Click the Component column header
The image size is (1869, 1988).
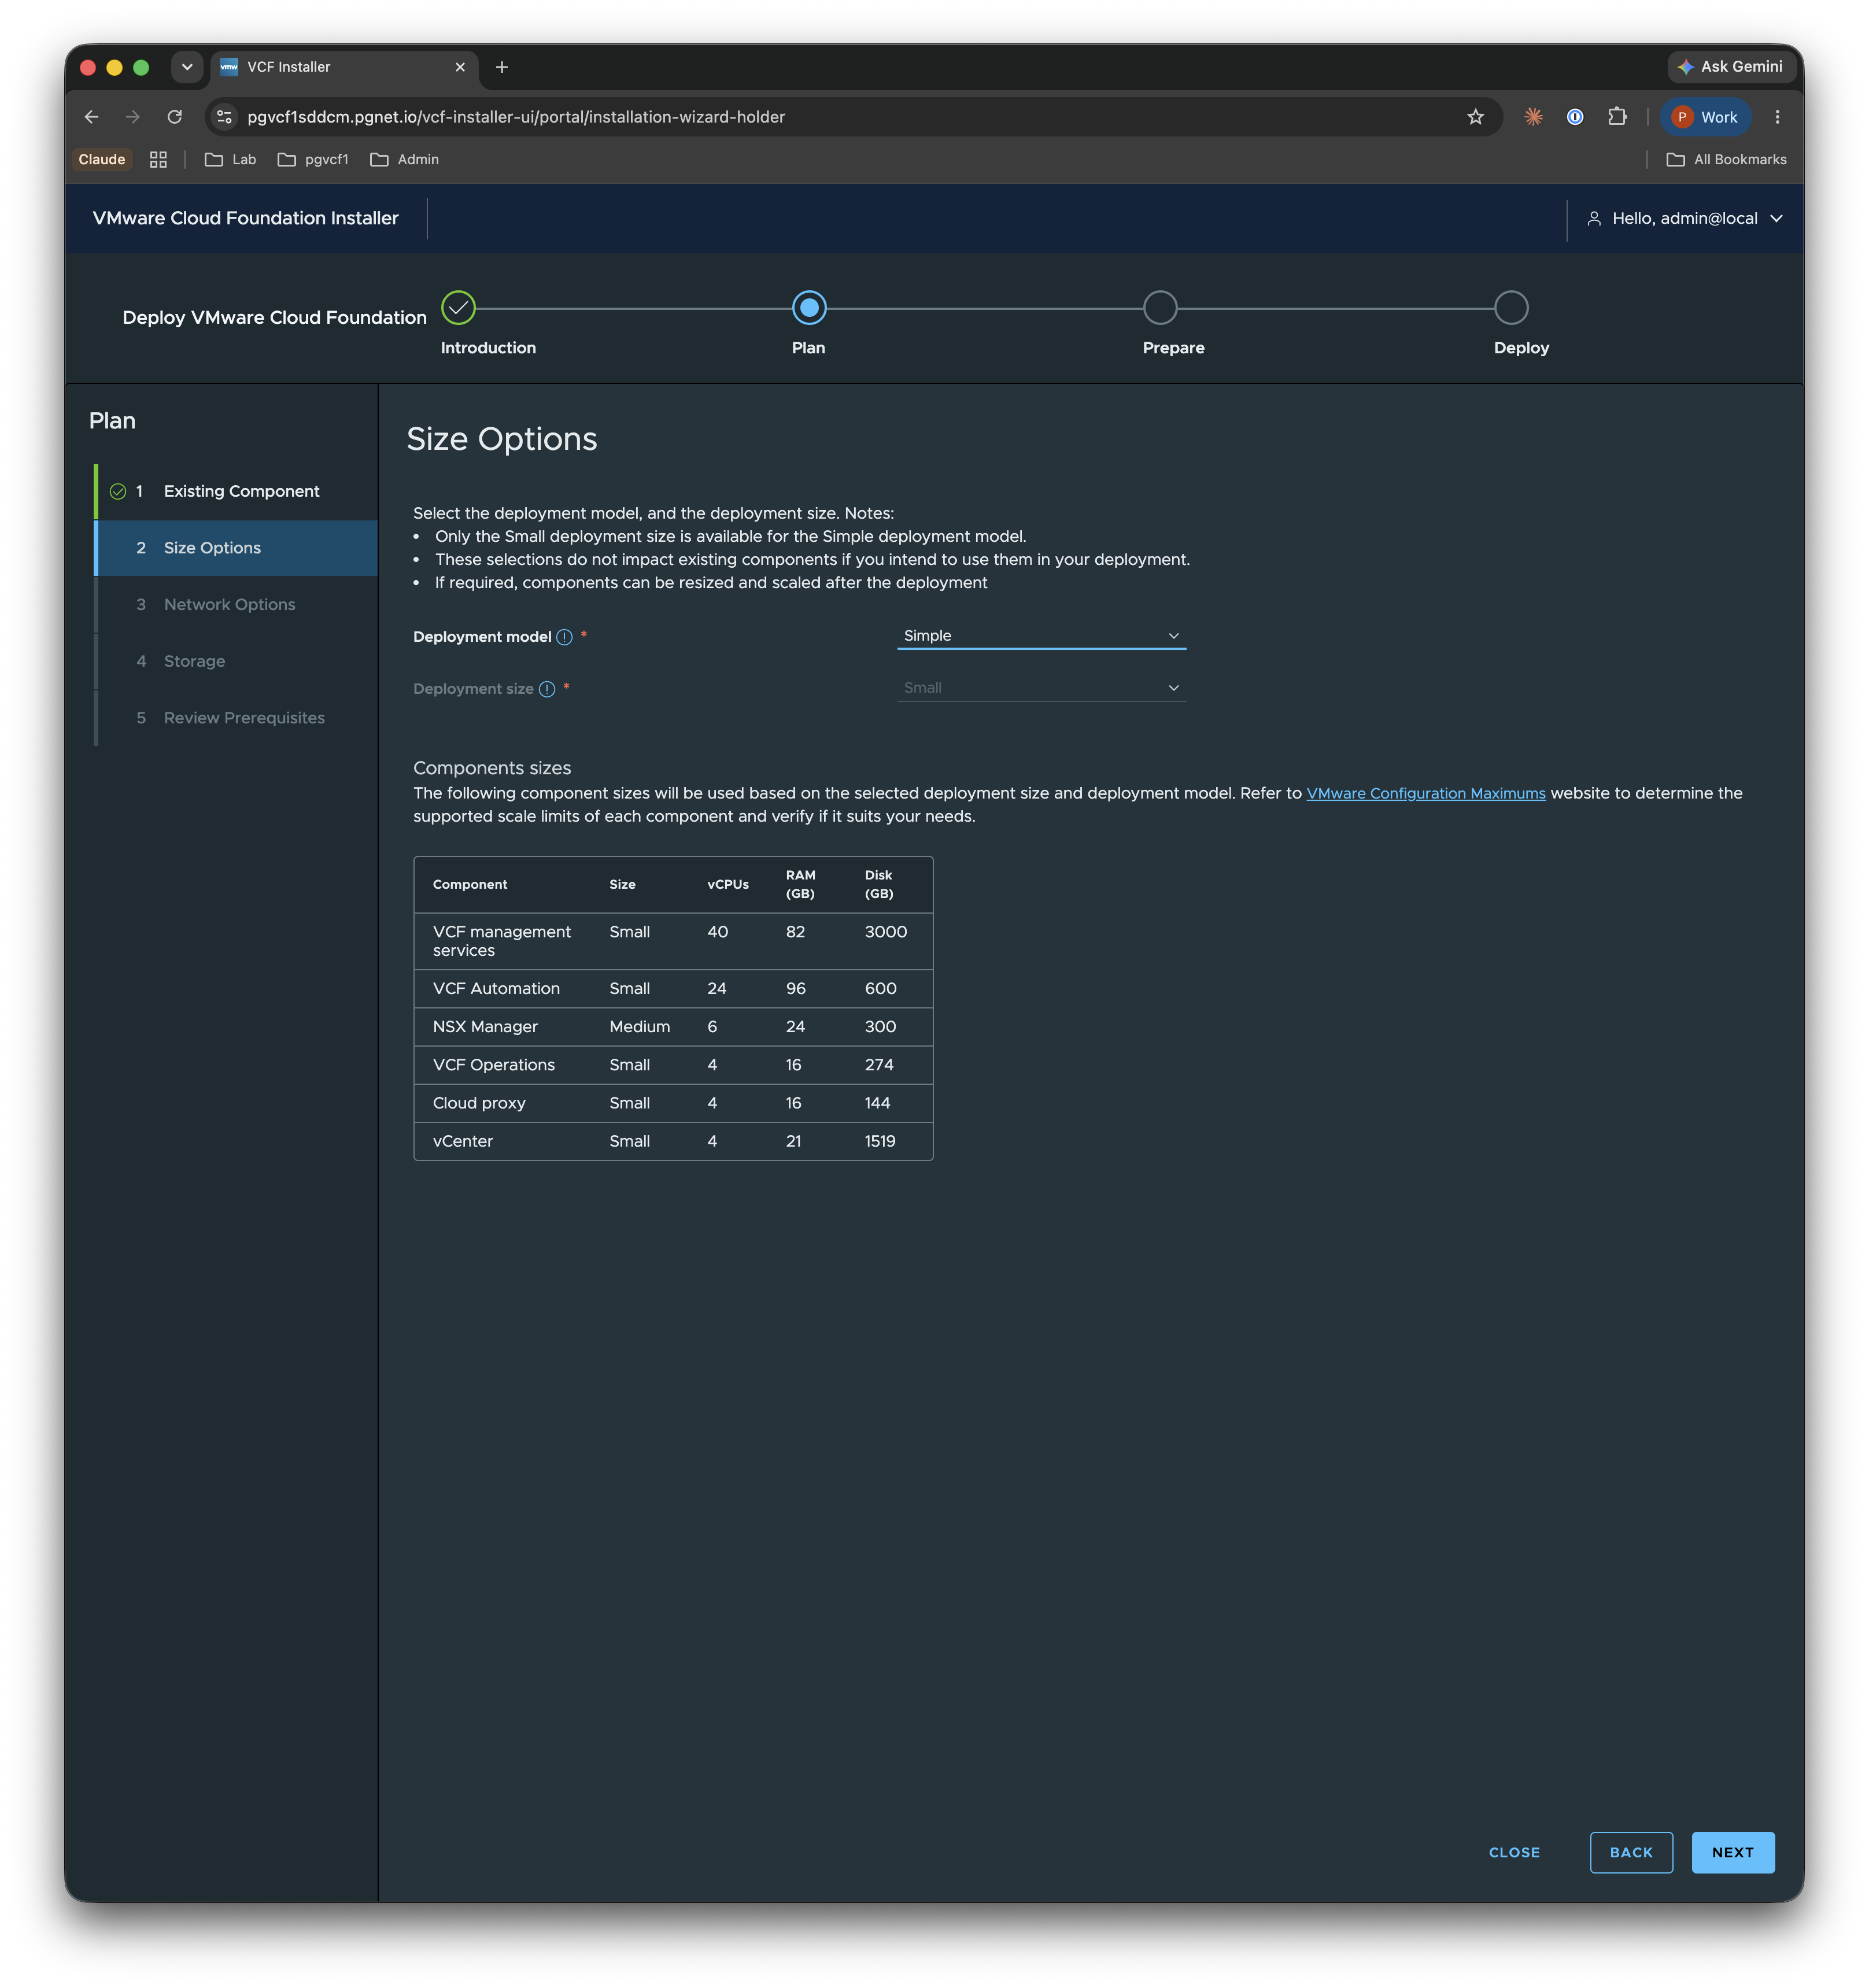point(470,884)
